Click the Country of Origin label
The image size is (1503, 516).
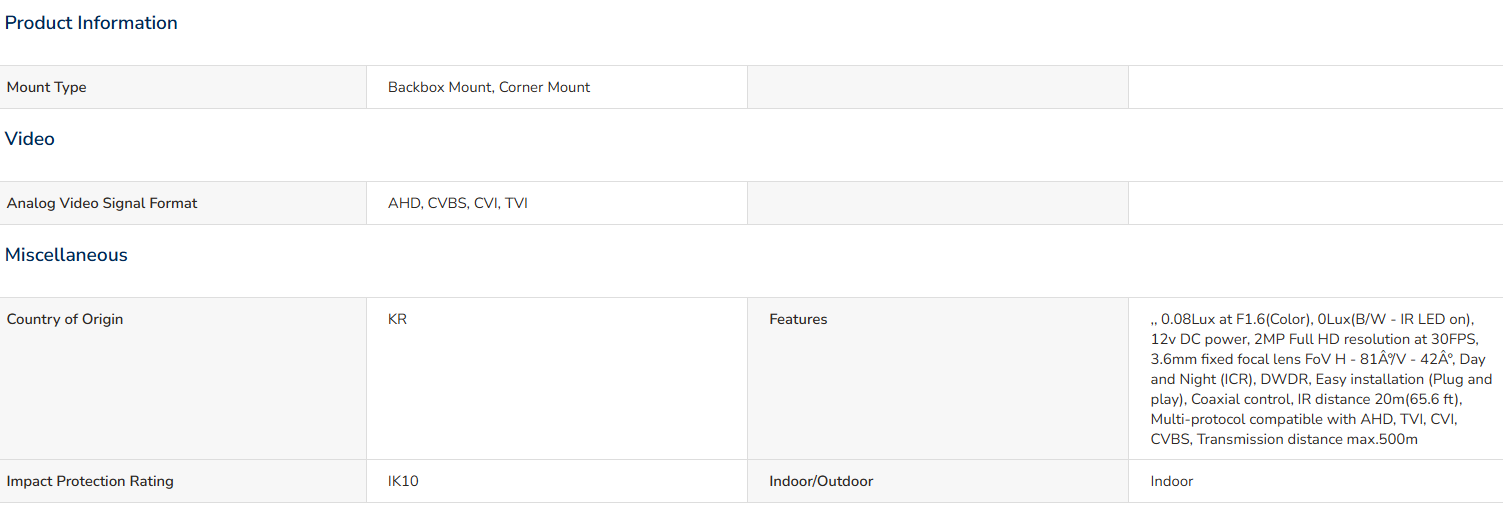(x=65, y=319)
